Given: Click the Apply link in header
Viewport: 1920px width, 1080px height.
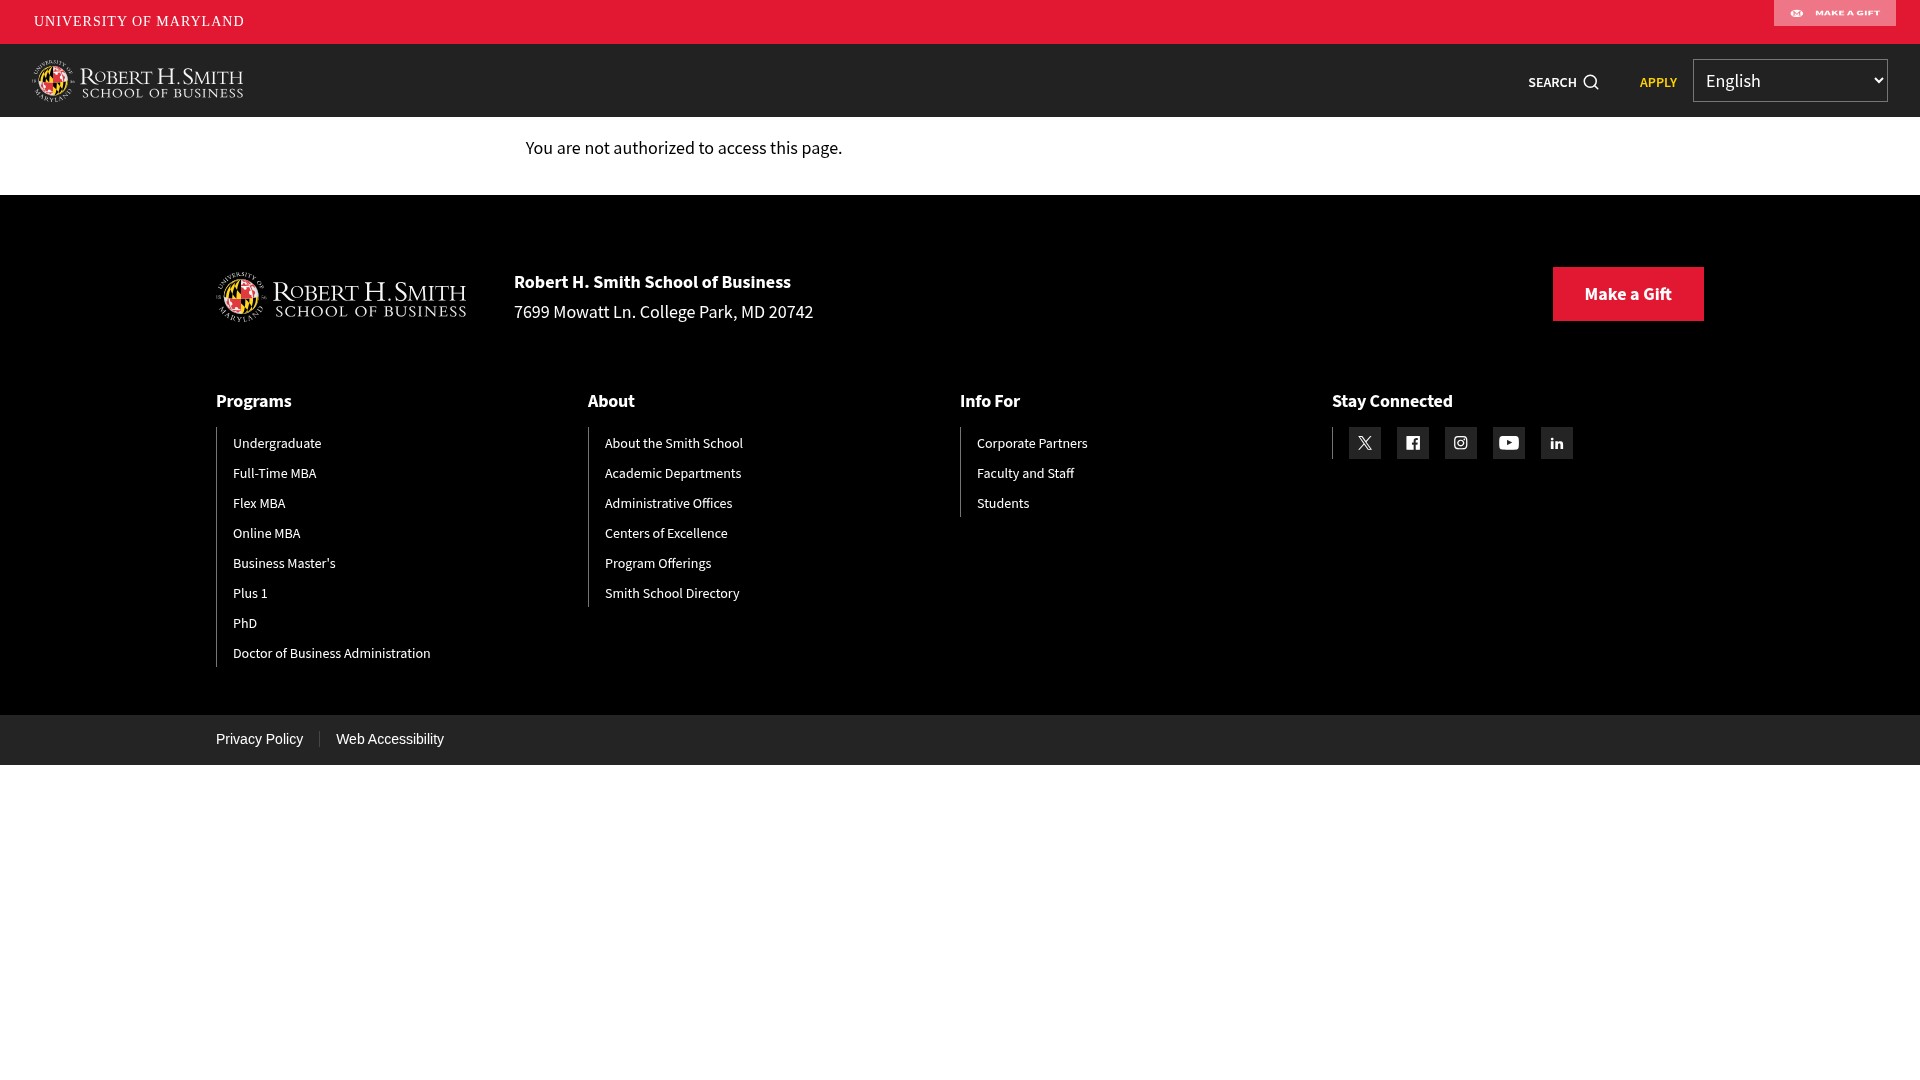Looking at the screenshot, I should point(1657,82).
